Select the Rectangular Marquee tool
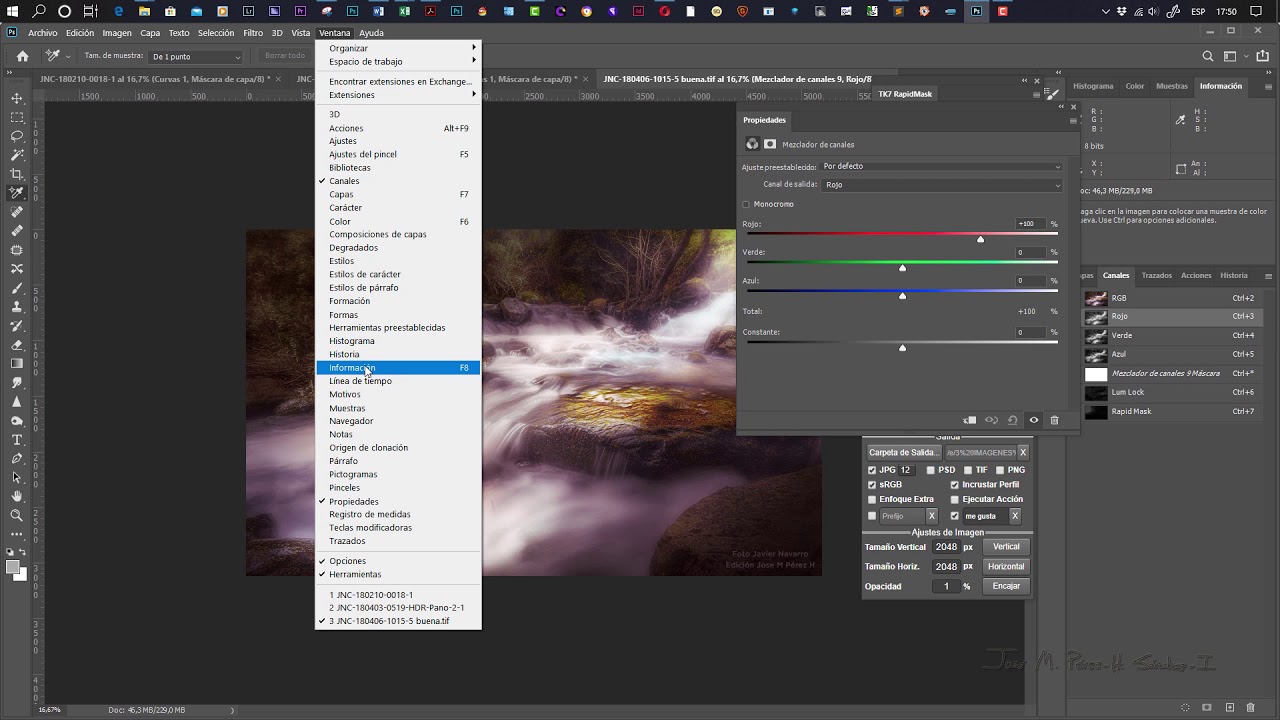Image resolution: width=1280 pixels, height=720 pixels. click(17, 117)
